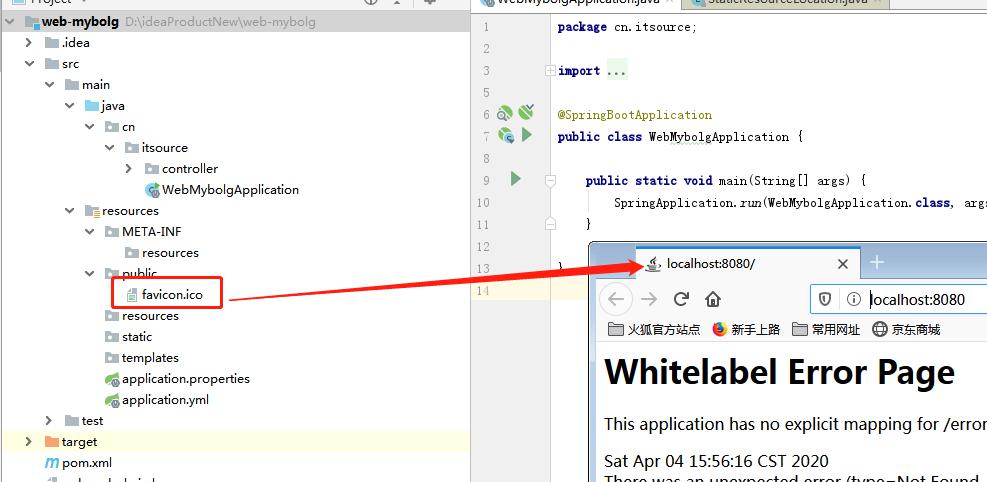Open application.properties file
Image resolution: width=987 pixels, height=482 pixels.
(x=186, y=379)
